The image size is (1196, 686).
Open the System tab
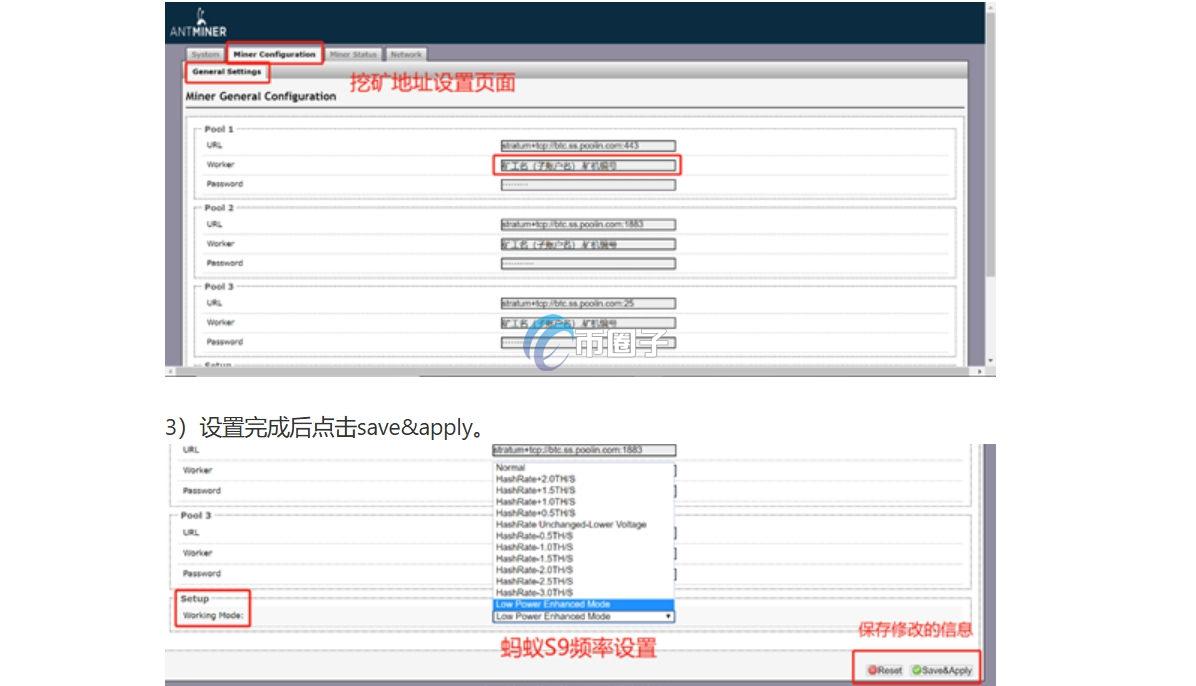205,54
